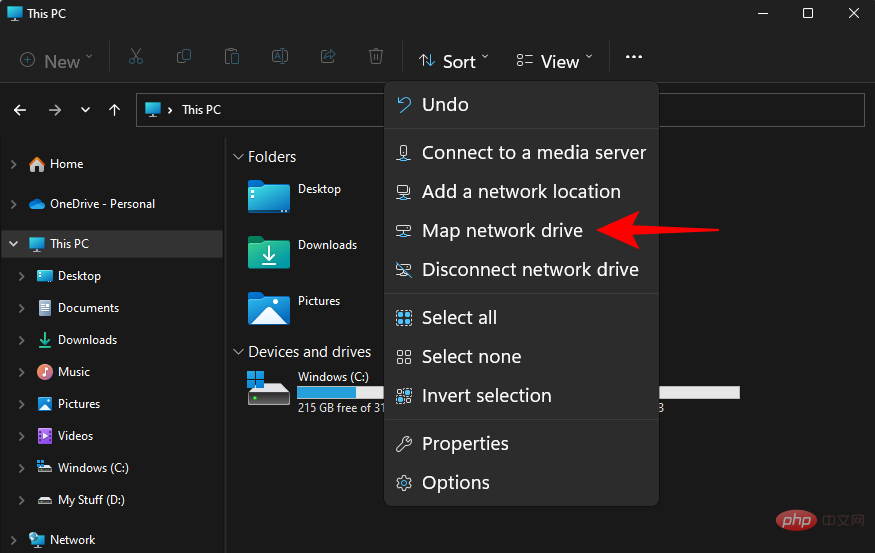Collapse the Devices and drives group
Viewport: 875px width, 553px height.
point(302,352)
